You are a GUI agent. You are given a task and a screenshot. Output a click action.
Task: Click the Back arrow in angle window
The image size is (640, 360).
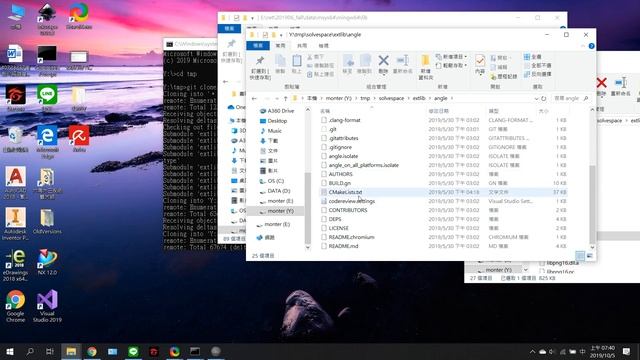click(254, 98)
